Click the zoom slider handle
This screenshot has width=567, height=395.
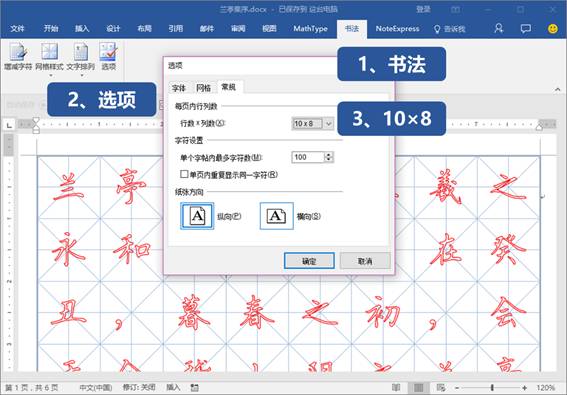[492, 388]
